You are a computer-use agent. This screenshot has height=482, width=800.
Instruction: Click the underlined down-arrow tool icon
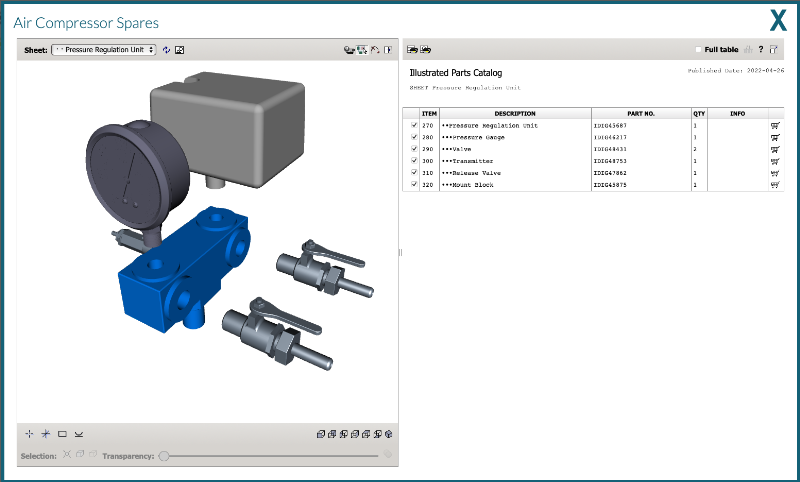(x=79, y=434)
